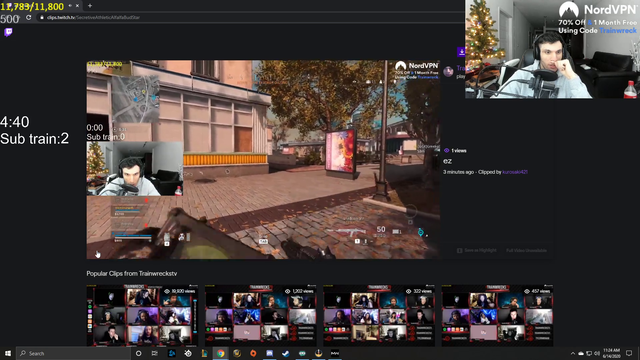Click the taskbar Search box
Viewport: 640px width, 360px height.
coord(73,353)
